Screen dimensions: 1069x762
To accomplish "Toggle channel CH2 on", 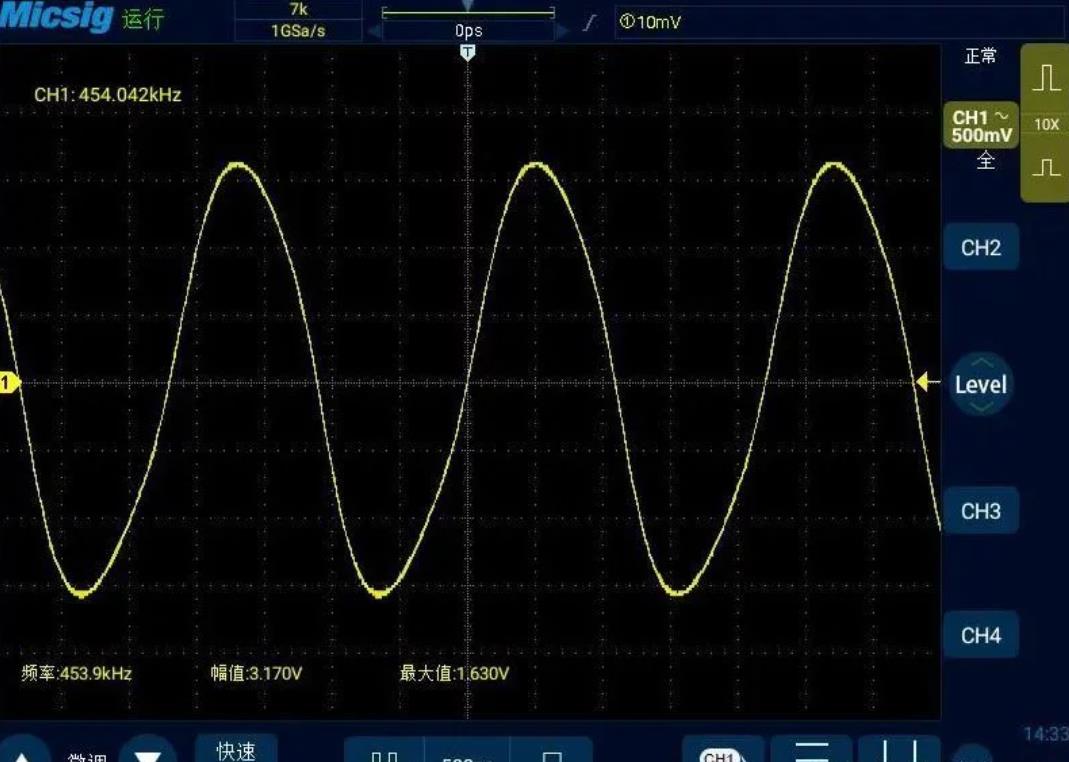I will coord(980,248).
